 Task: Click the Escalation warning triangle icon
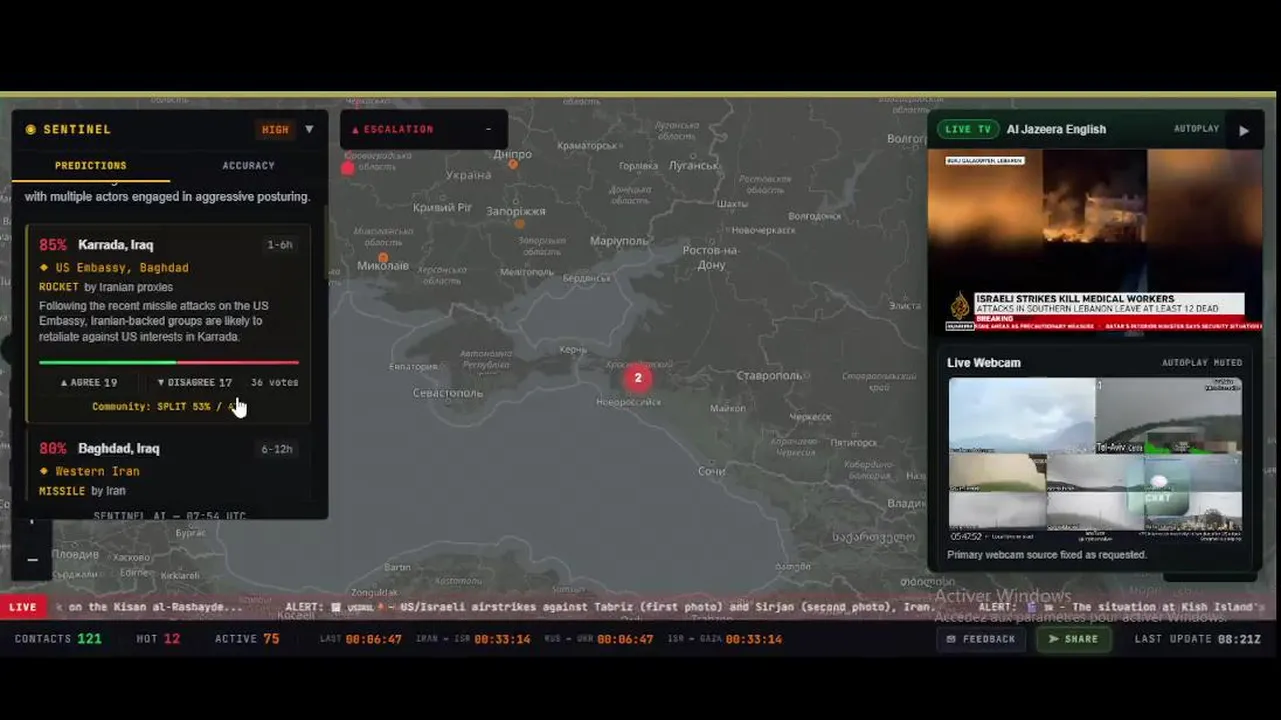pyautogui.click(x=355, y=130)
